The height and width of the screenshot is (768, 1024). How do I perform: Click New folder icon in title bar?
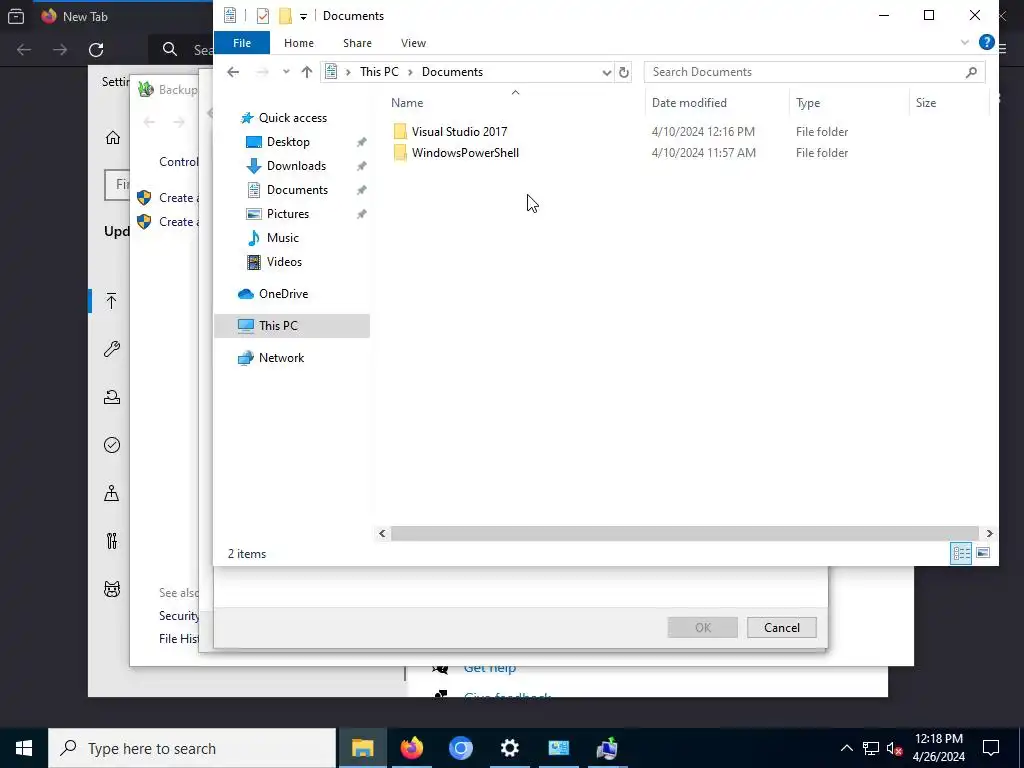pyautogui.click(x=285, y=16)
